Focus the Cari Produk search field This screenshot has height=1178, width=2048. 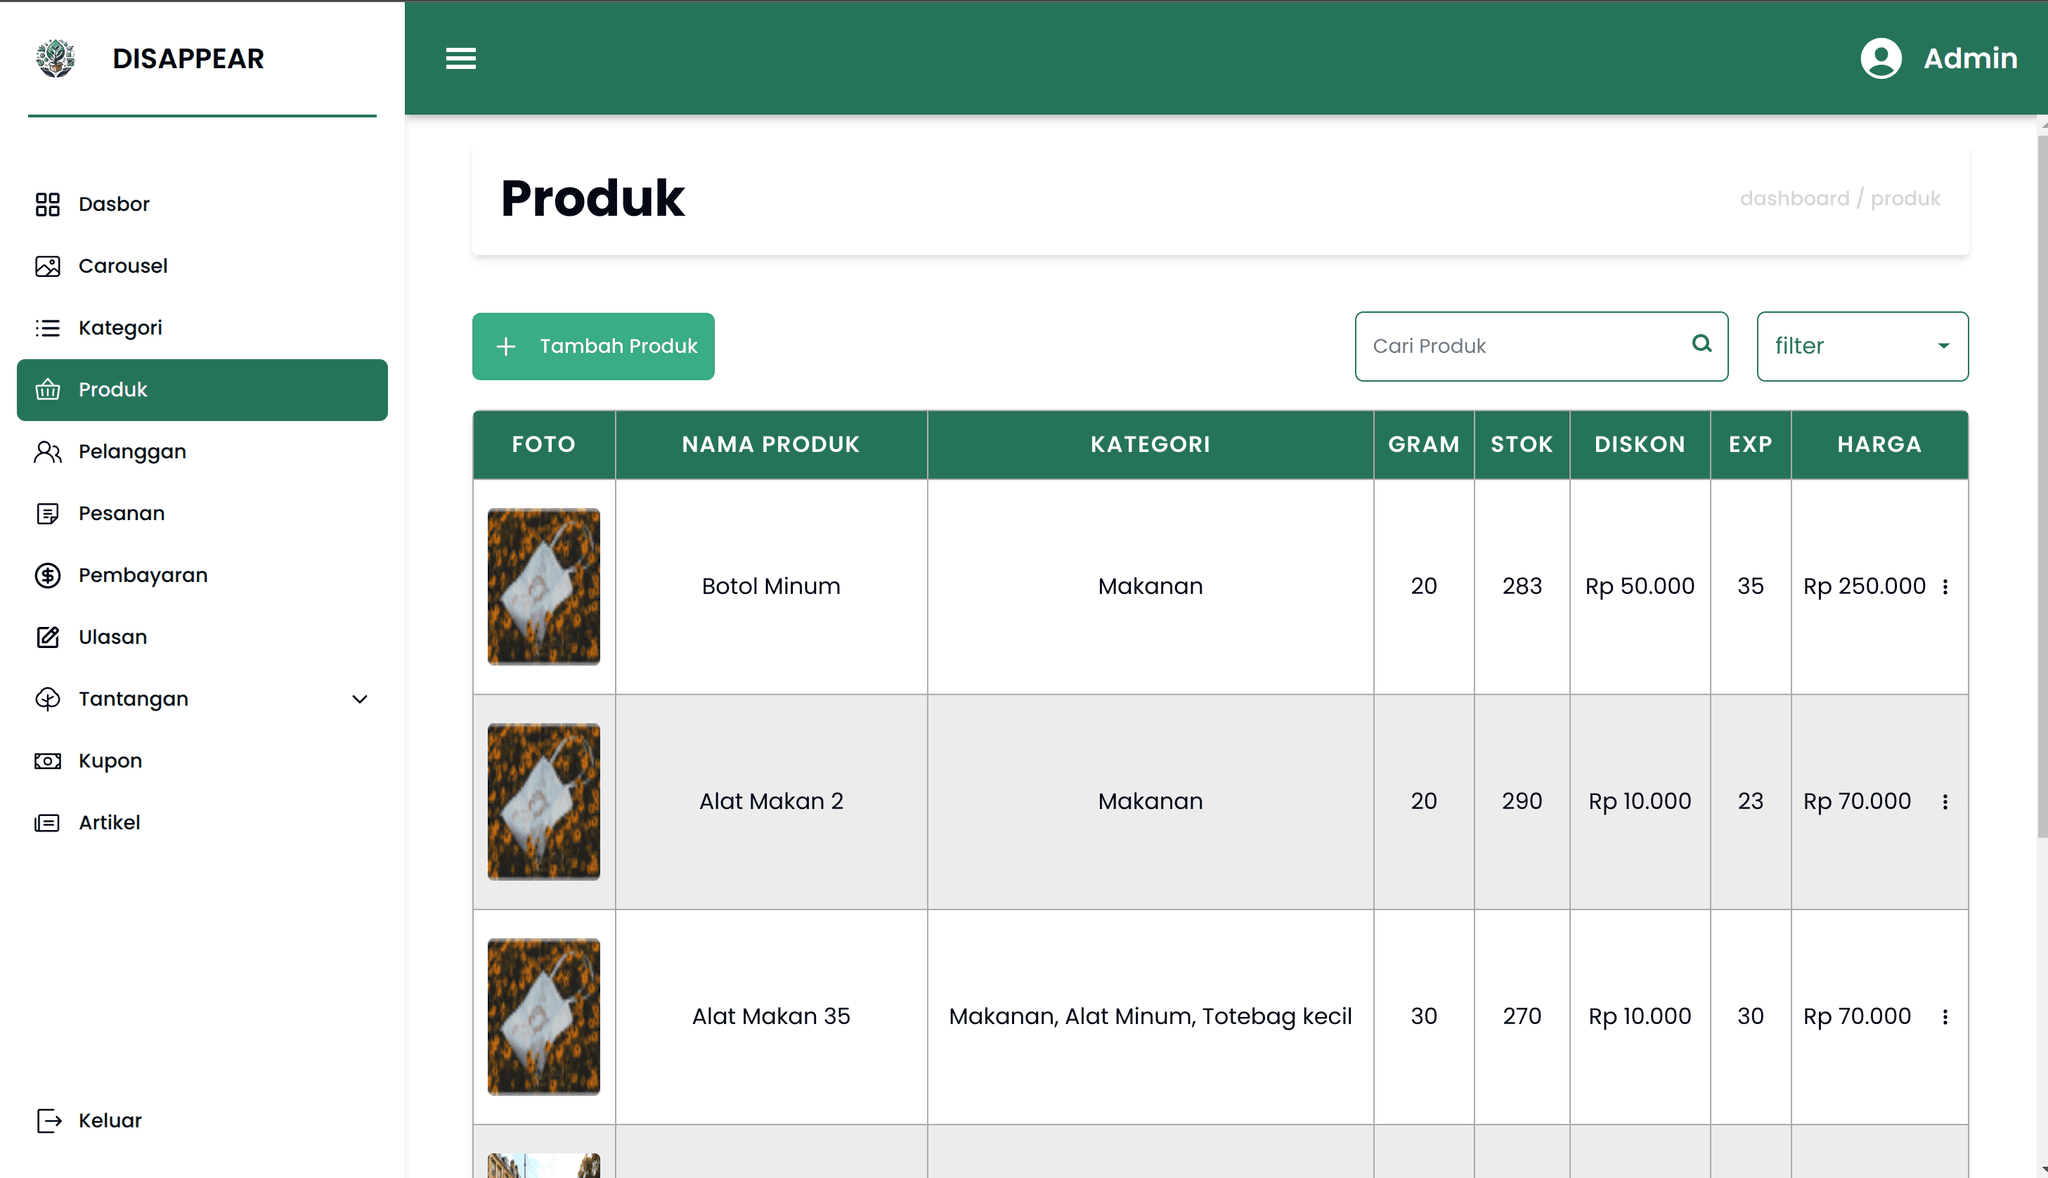point(1520,346)
